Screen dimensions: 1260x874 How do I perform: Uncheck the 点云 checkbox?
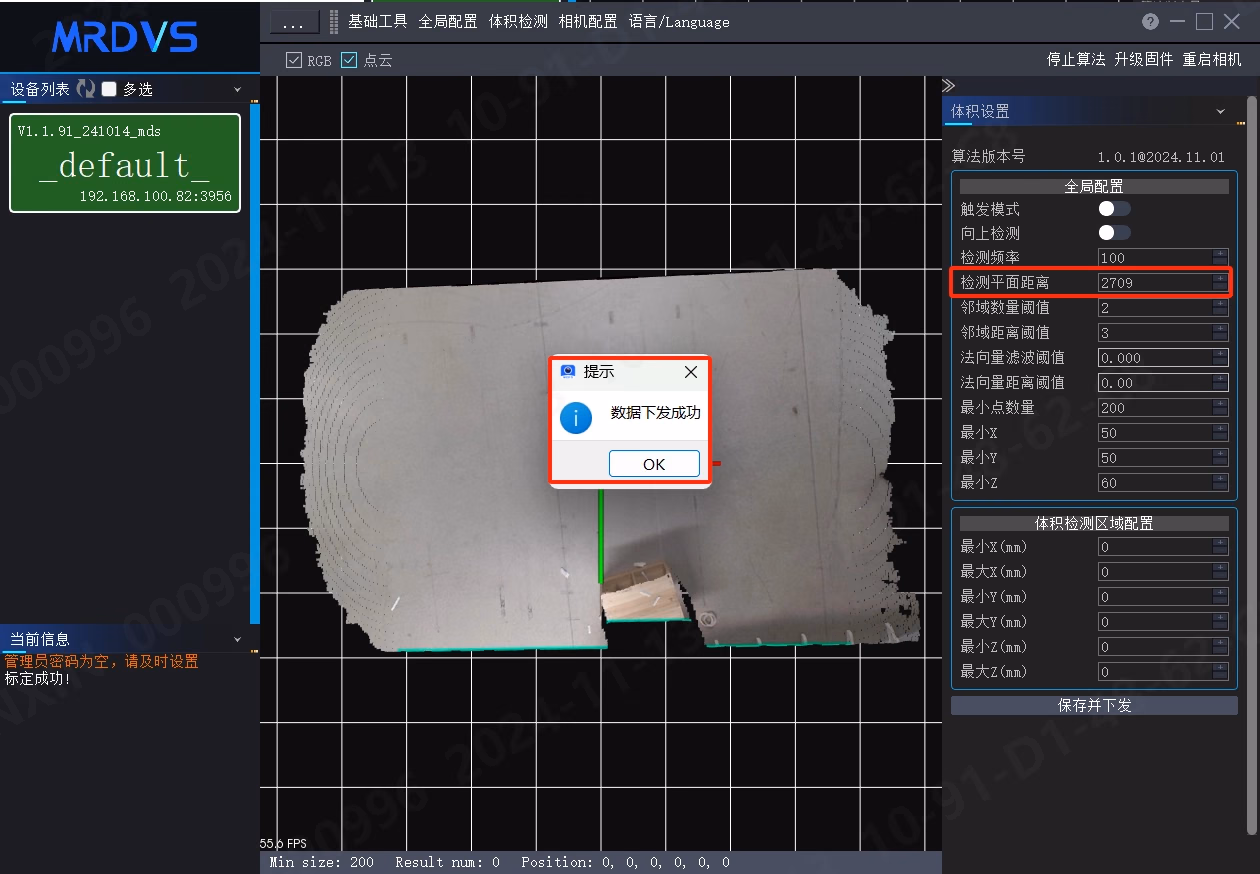pos(349,60)
